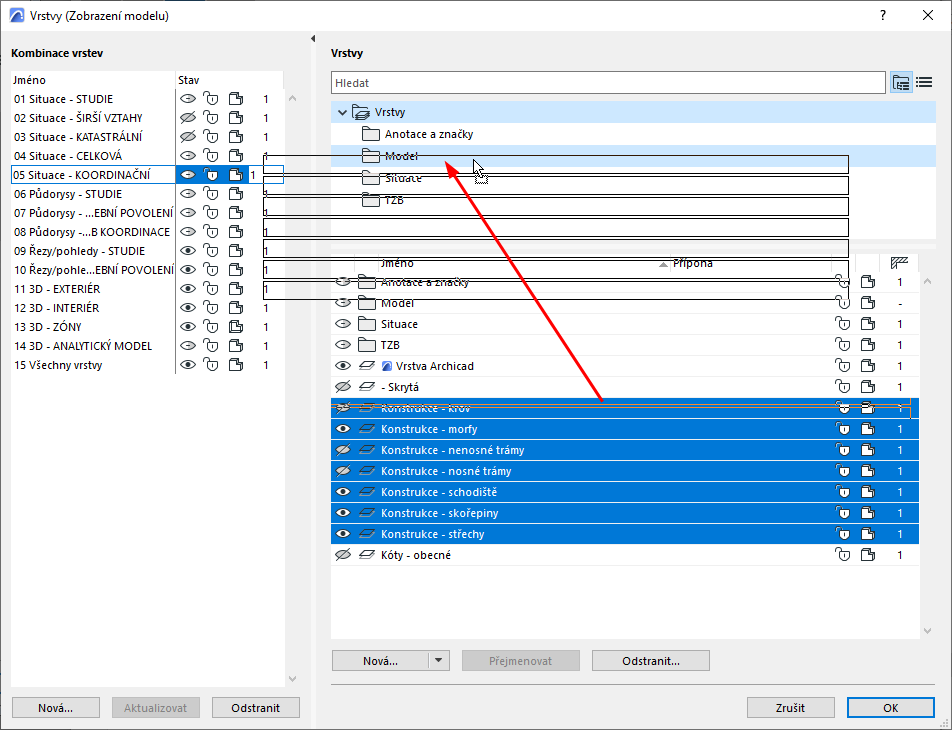Viewport: 952px width, 730px height.
Task: Click lock icon of 12 3D - INTERIÉR
Action: click(211, 307)
